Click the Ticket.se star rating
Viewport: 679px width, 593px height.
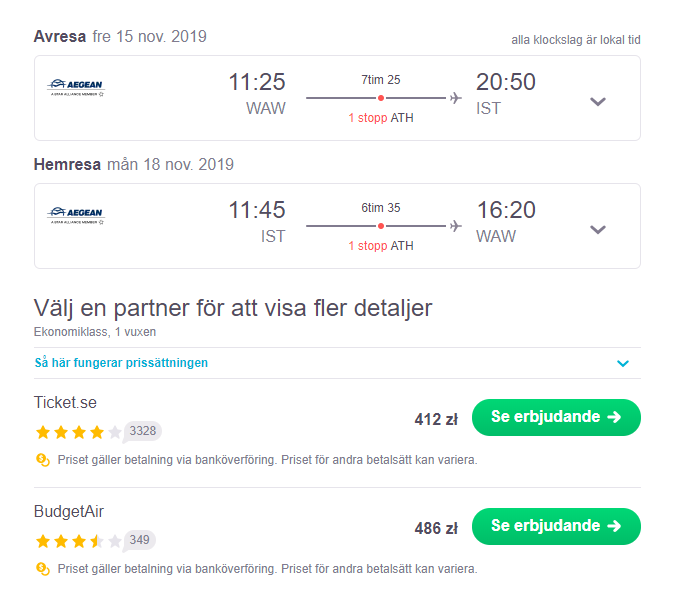click(x=78, y=432)
